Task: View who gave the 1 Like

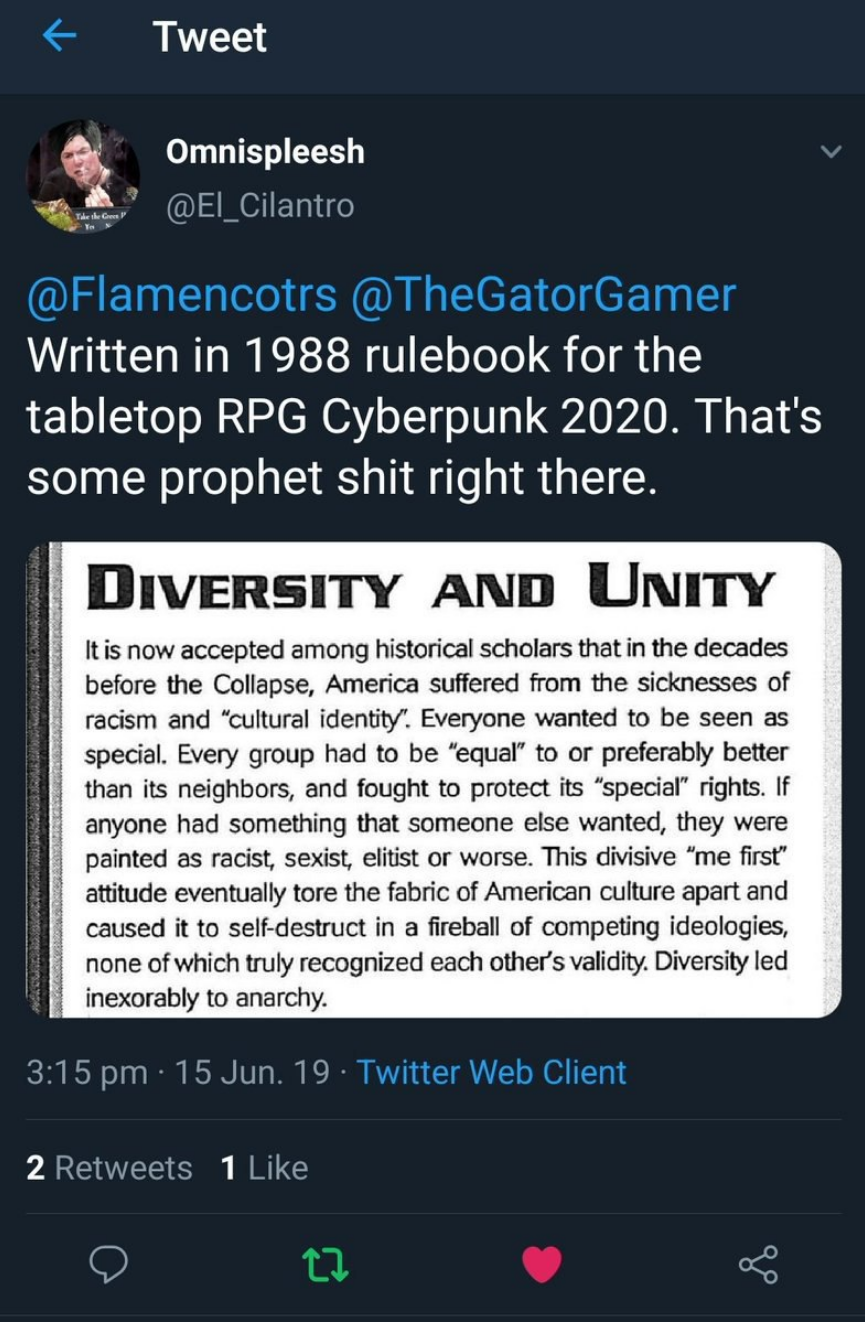Action: [x=264, y=1167]
